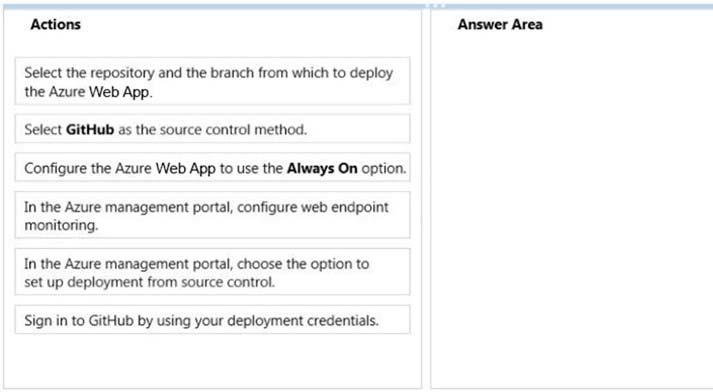Select the Sign in to GitHub action
713x392 pixels.
(x=212, y=320)
